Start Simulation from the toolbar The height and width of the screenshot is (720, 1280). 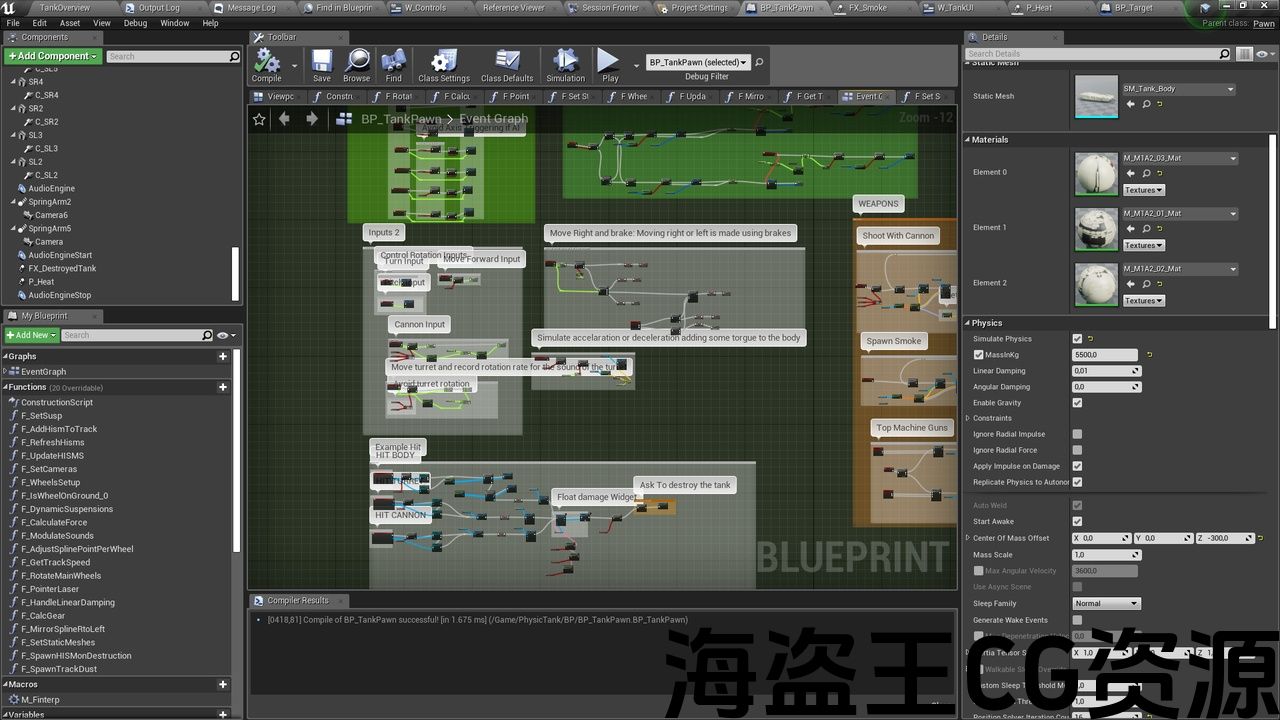point(565,64)
